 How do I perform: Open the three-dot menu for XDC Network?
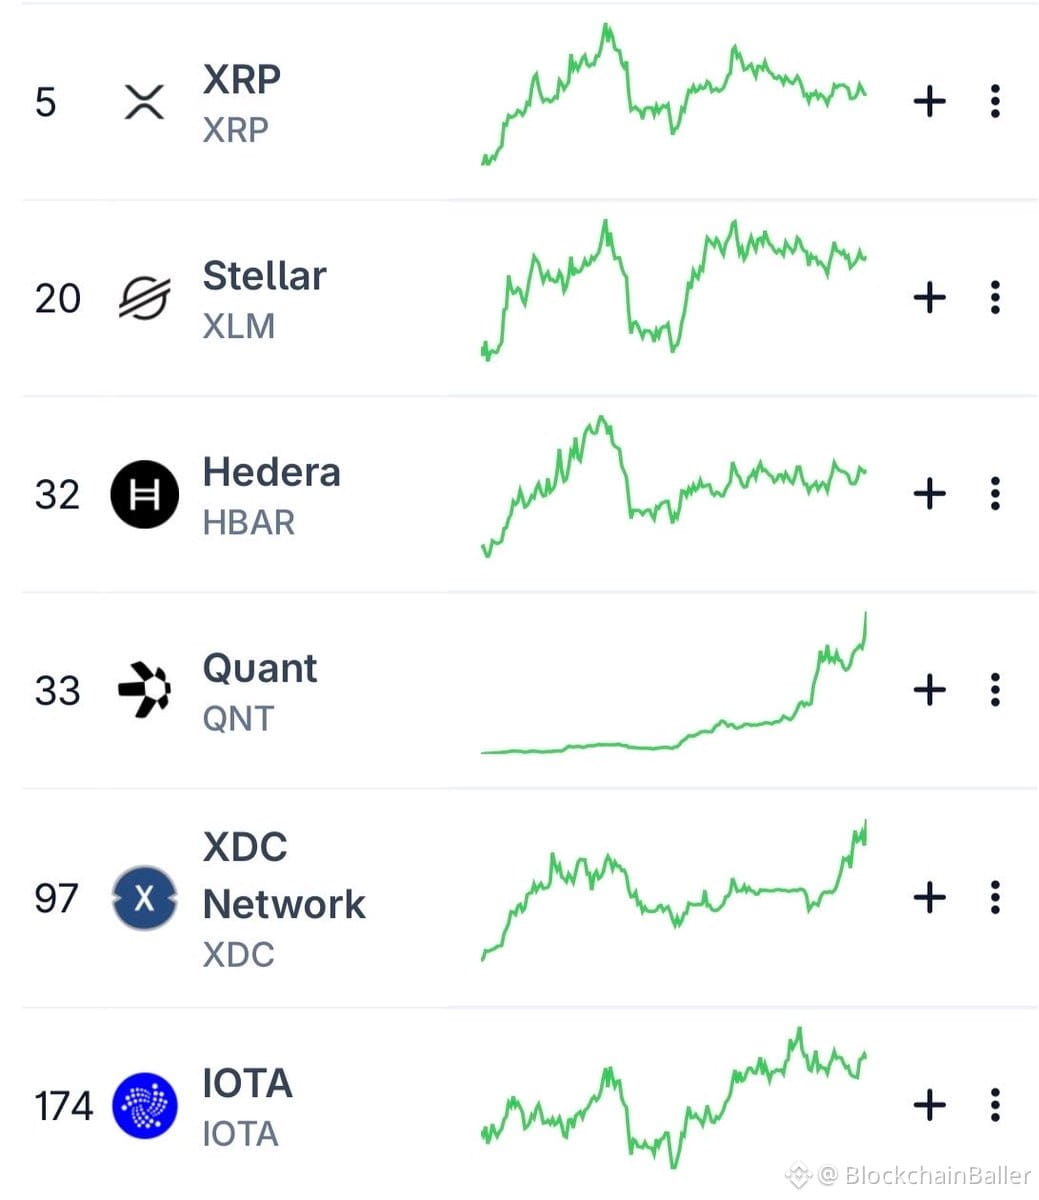coord(995,897)
